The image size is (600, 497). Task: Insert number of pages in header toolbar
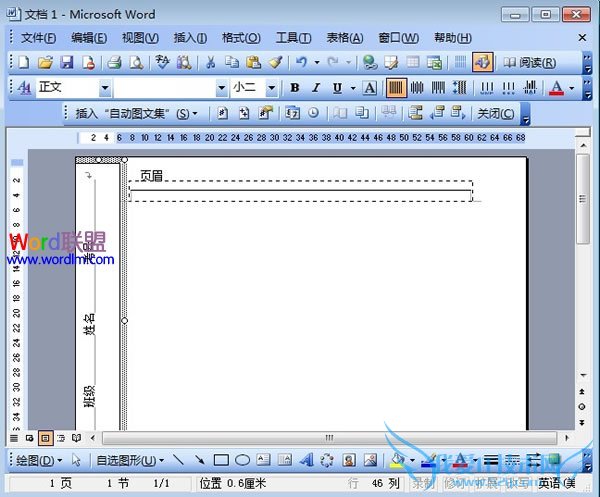[244, 113]
